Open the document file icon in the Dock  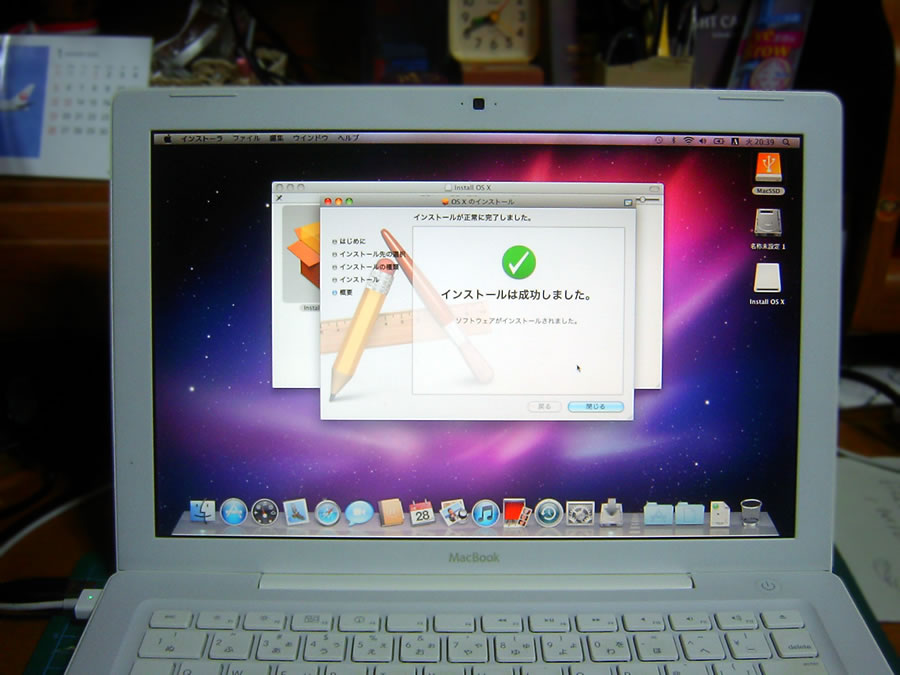coord(720,514)
